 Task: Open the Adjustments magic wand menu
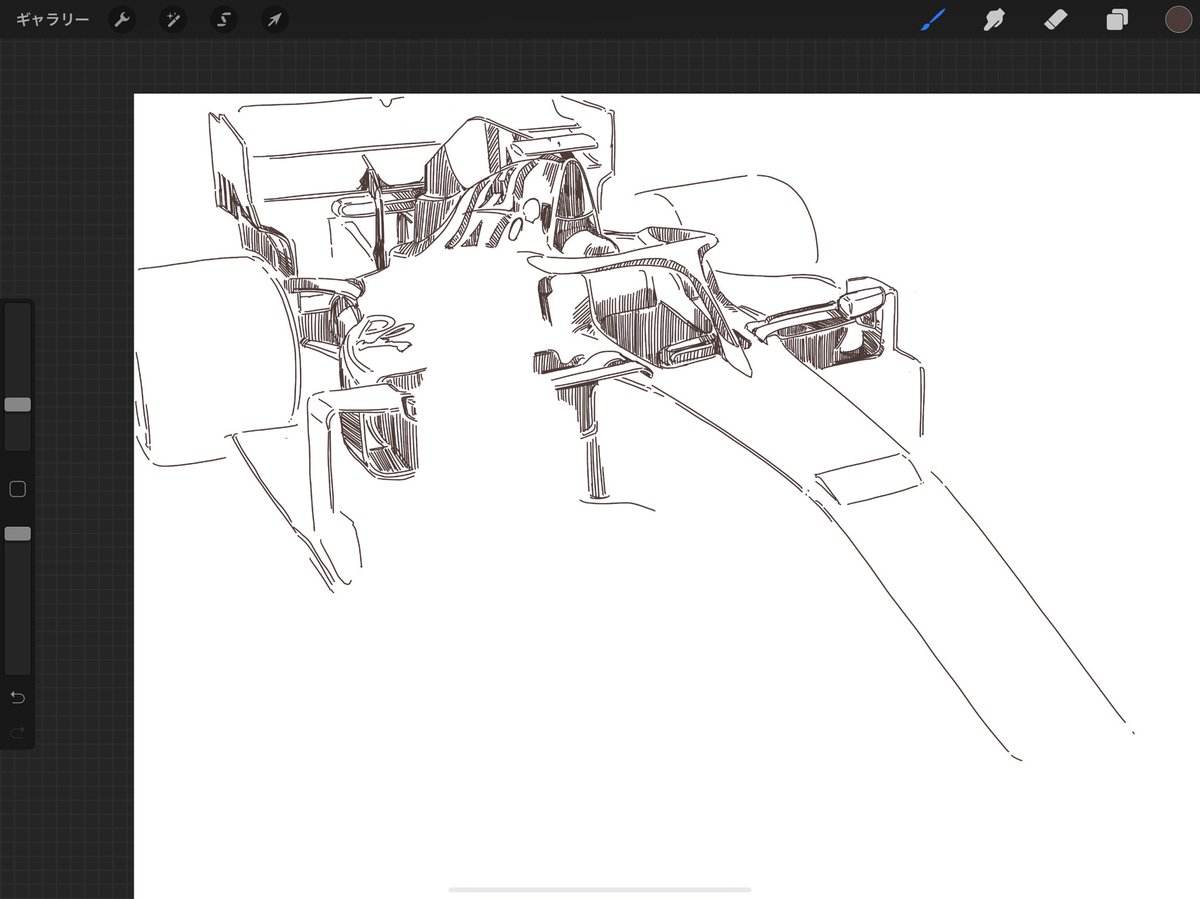point(173,20)
